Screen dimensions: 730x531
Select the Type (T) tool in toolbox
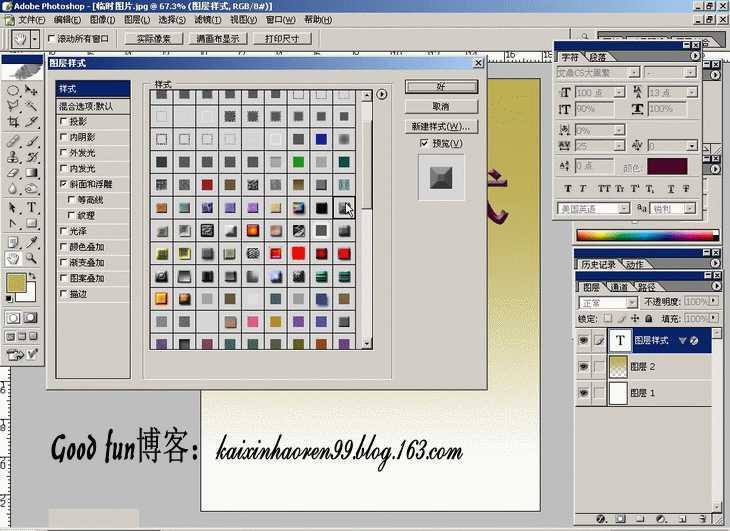pyautogui.click(x=32, y=206)
